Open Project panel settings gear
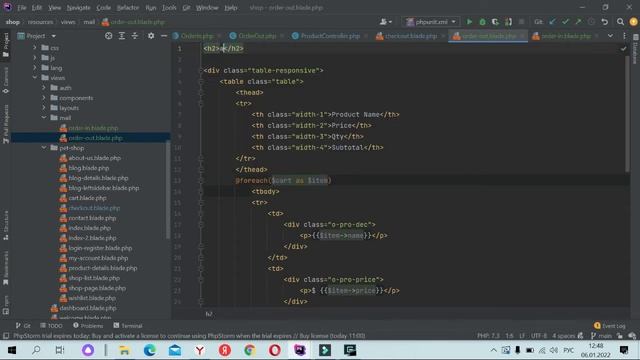640x360 pixels. 151,36
